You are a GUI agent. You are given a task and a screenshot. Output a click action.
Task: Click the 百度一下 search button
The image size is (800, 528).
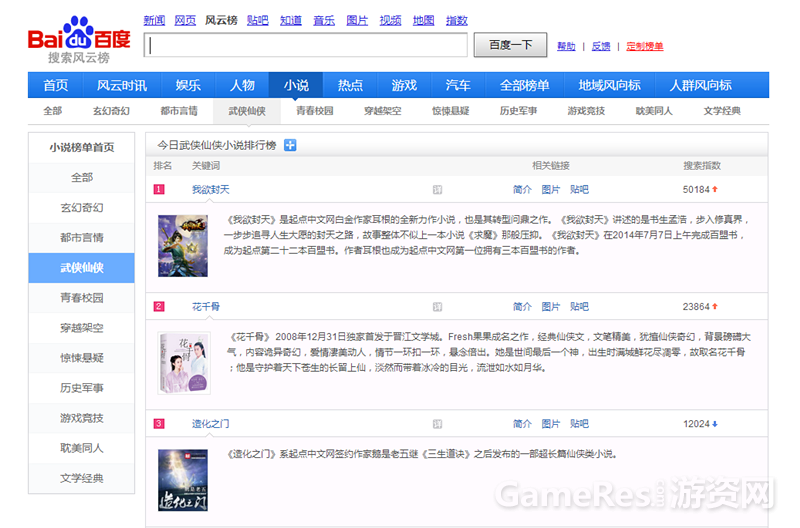(510, 45)
